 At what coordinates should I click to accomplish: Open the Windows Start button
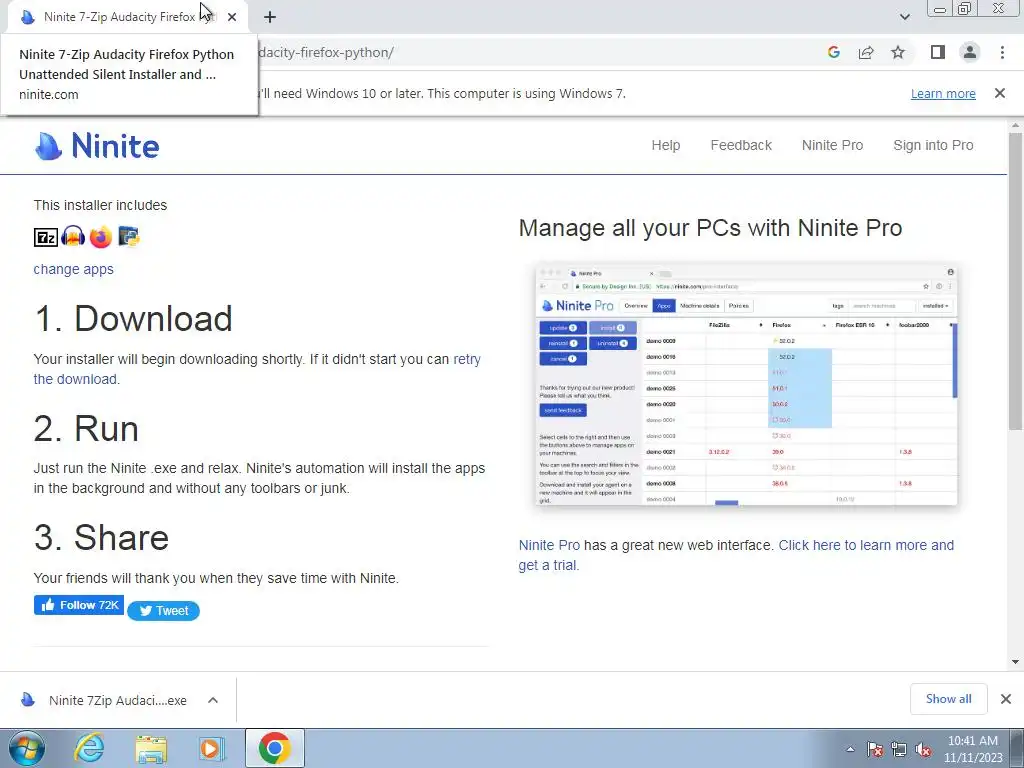[26, 748]
